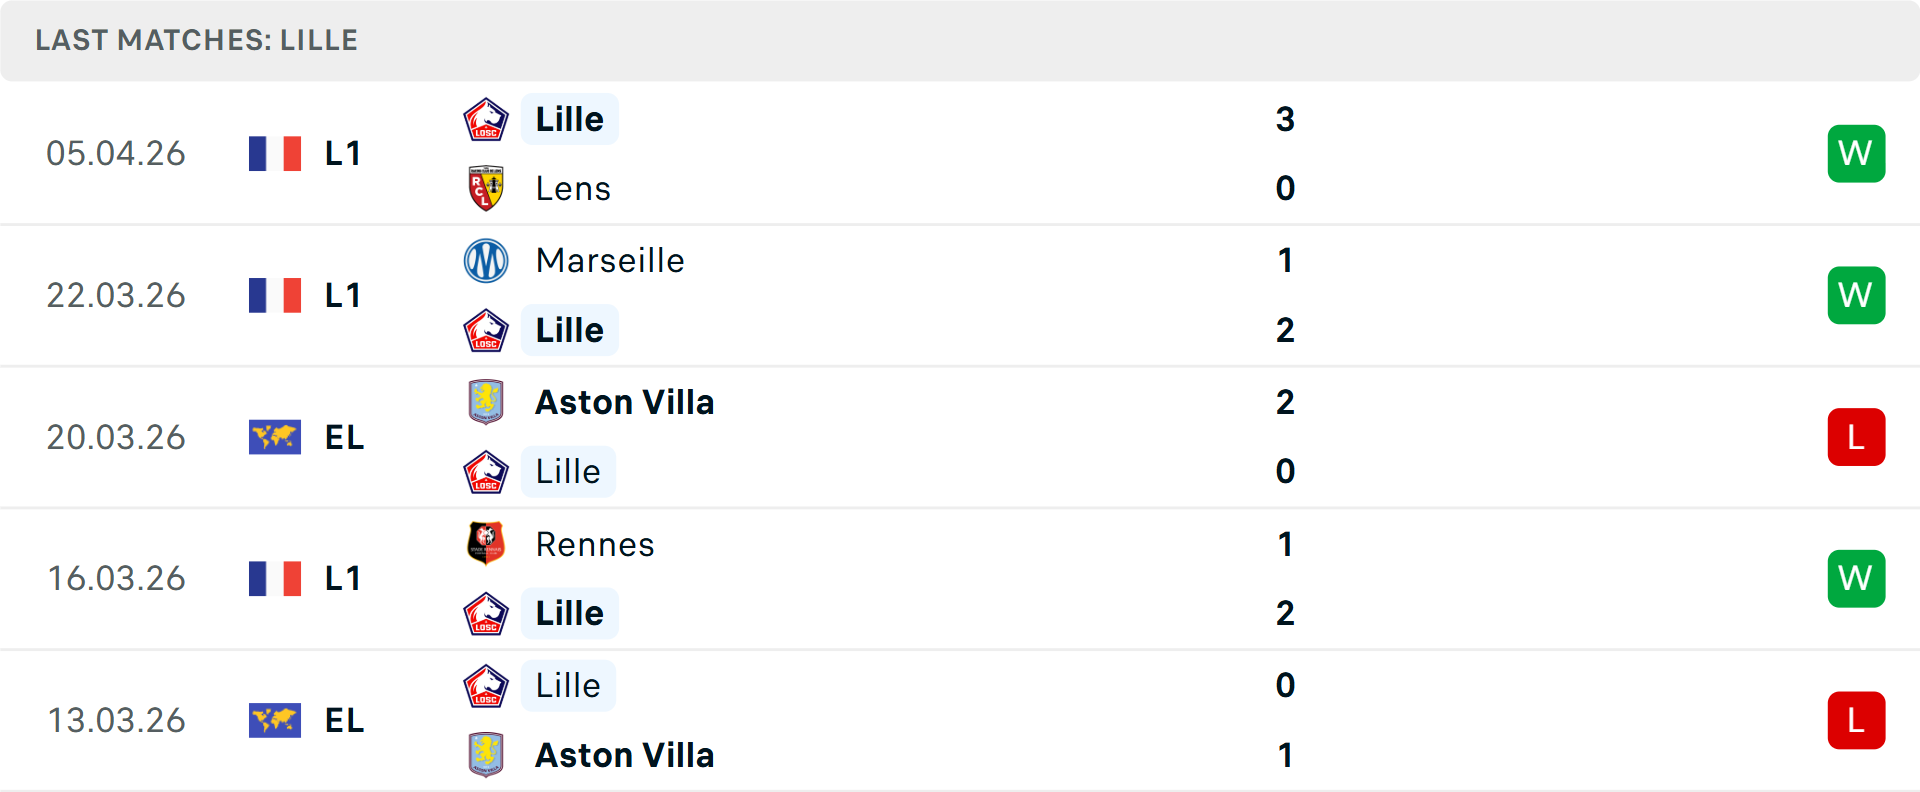This screenshot has width=1920, height=792.
Task: Open the Marseille team link
Action: click(610, 261)
